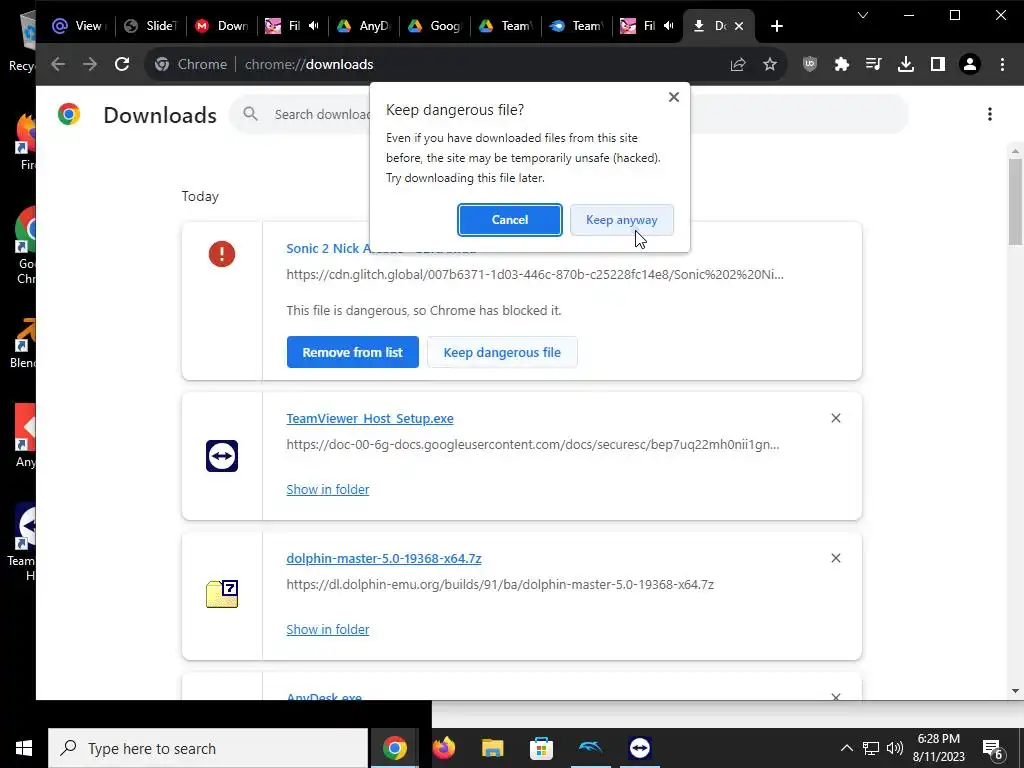Open dolphin-master-5.0-19368-x64.7z link
This screenshot has height=768, width=1024.
click(x=384, y=558)
